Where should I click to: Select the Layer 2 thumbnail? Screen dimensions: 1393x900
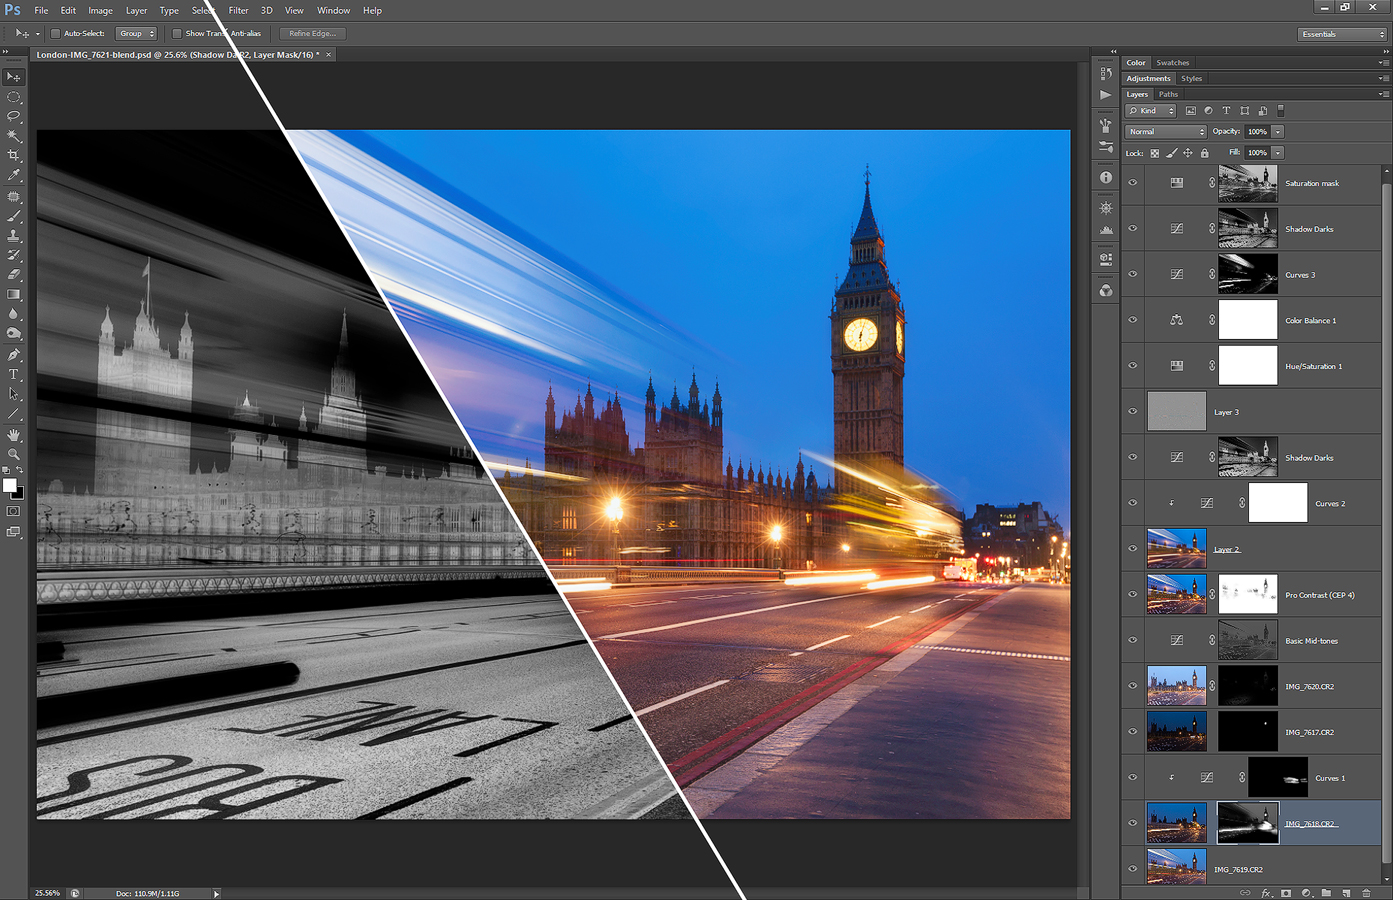coord(1177,549)
